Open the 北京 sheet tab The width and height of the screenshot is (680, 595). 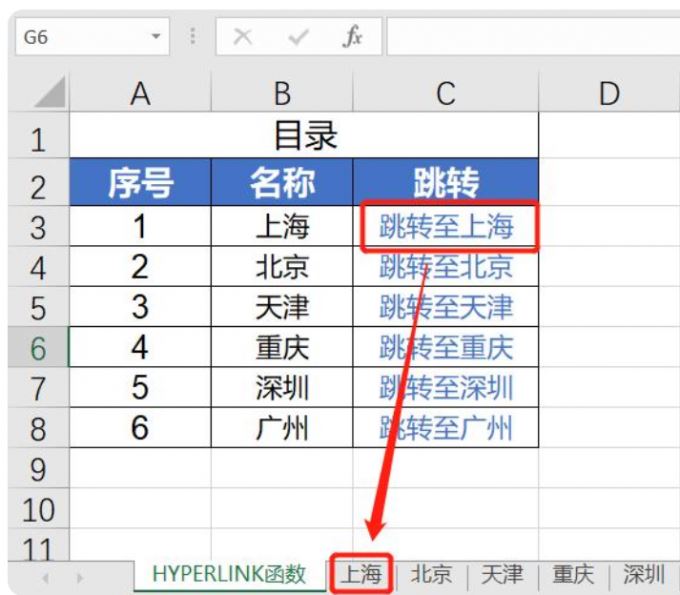(432, 574)
